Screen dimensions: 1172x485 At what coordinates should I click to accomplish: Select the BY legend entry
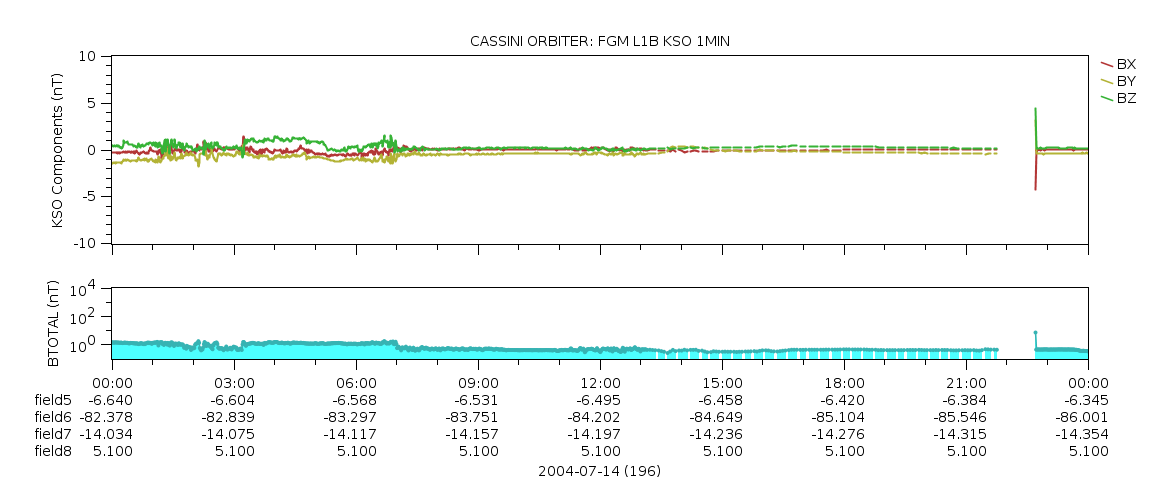tap(1118, 81)
